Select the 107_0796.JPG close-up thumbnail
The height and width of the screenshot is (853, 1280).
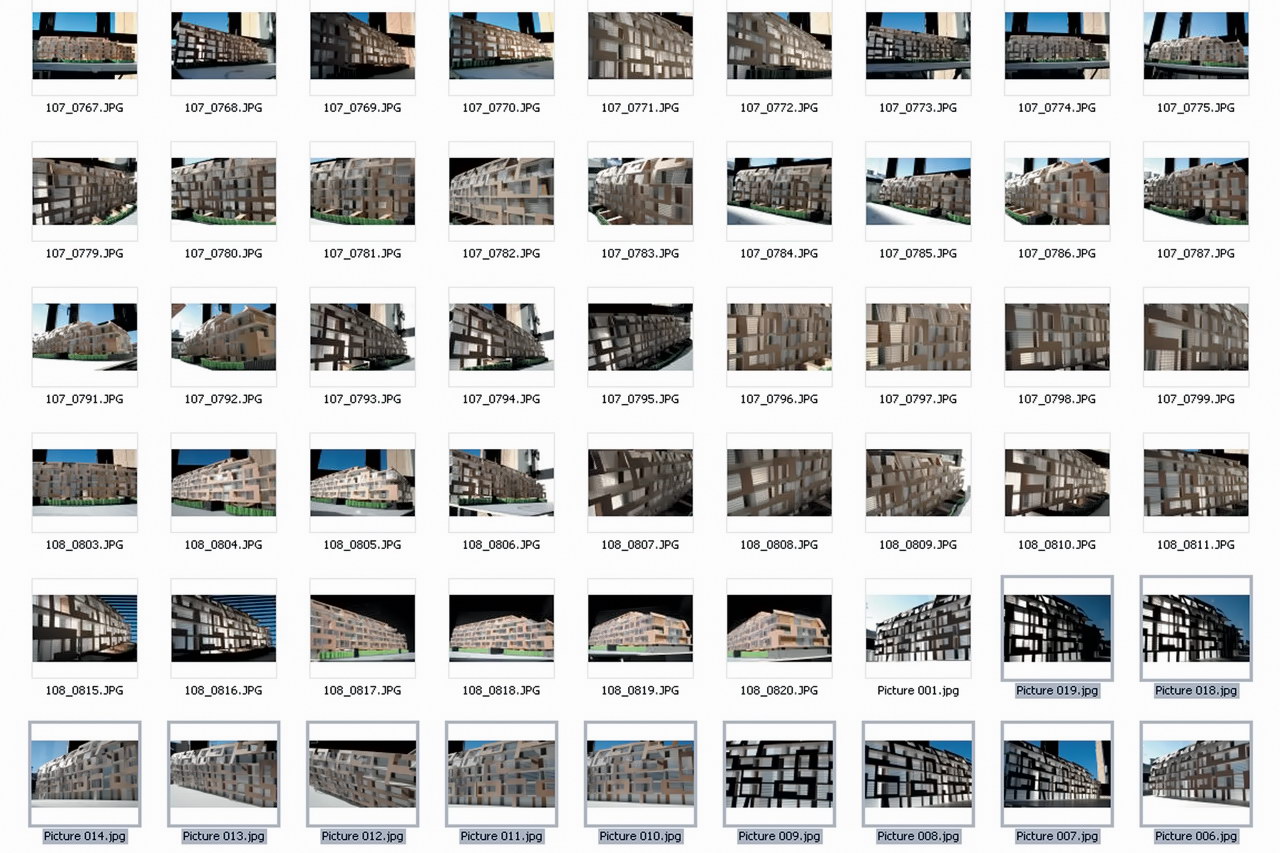[779, 337]
